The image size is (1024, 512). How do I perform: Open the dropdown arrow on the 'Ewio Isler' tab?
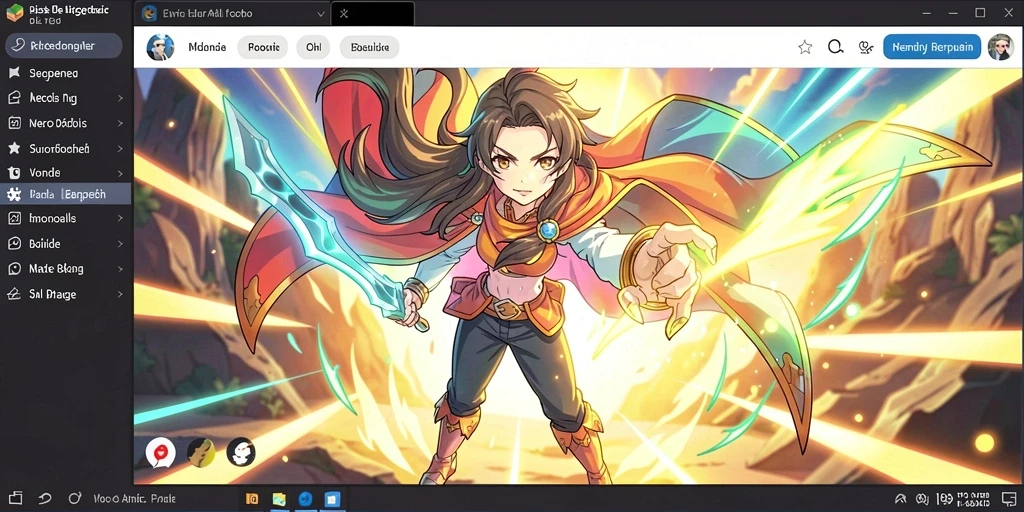[x=320, y=14]
